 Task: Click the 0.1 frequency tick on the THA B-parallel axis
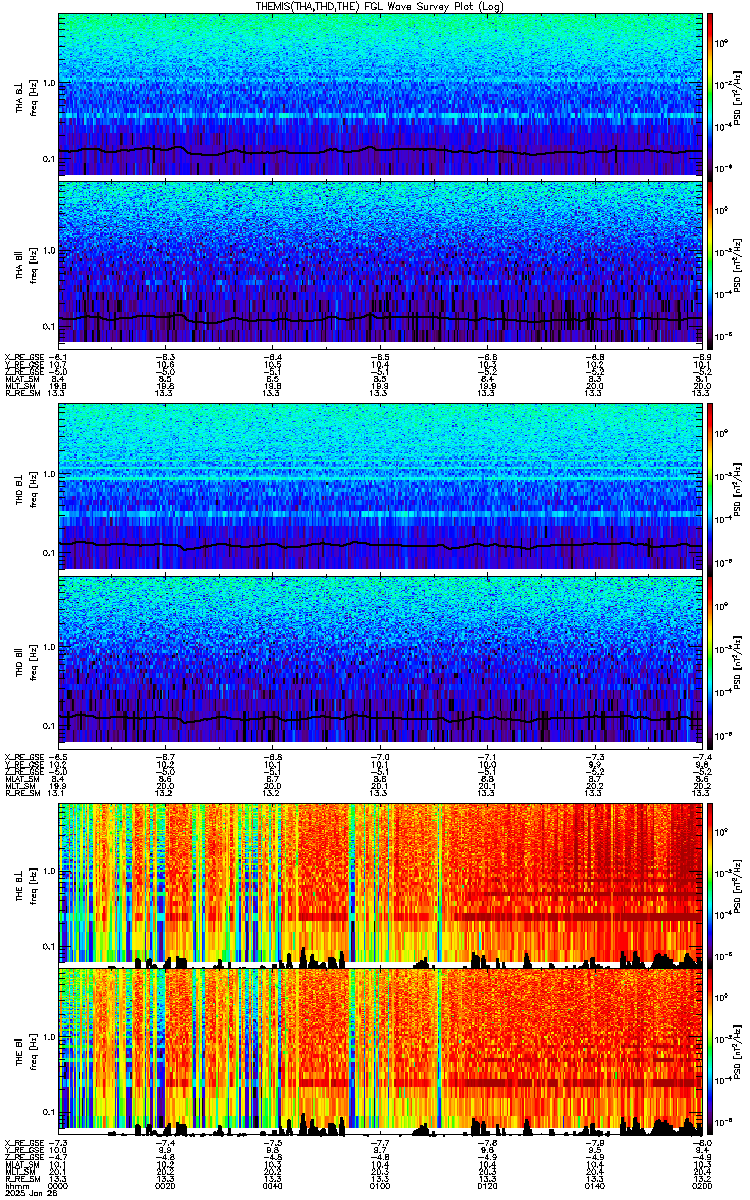coord(48,327)
